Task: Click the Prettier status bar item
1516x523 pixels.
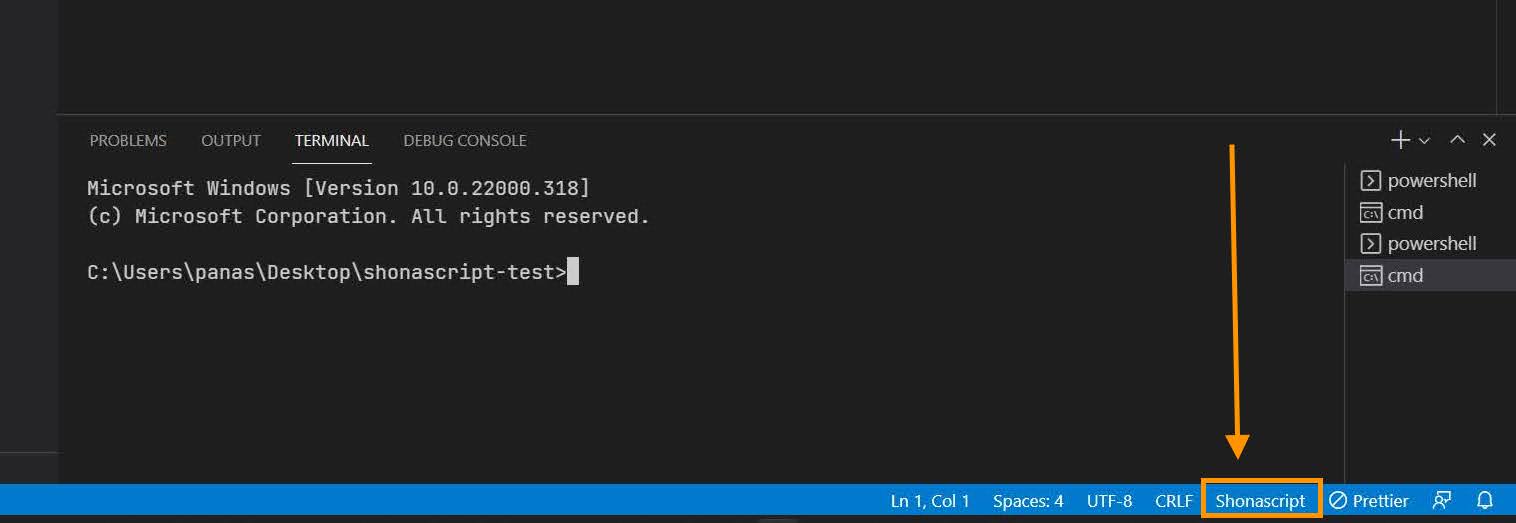Action: pyautogui.click(x=1368, y=501)
